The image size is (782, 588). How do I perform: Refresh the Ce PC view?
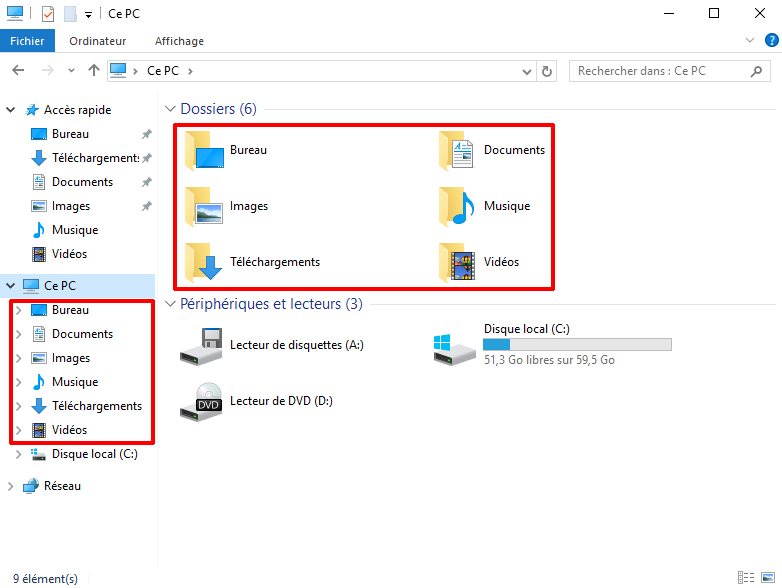click(x=547, y=71)
